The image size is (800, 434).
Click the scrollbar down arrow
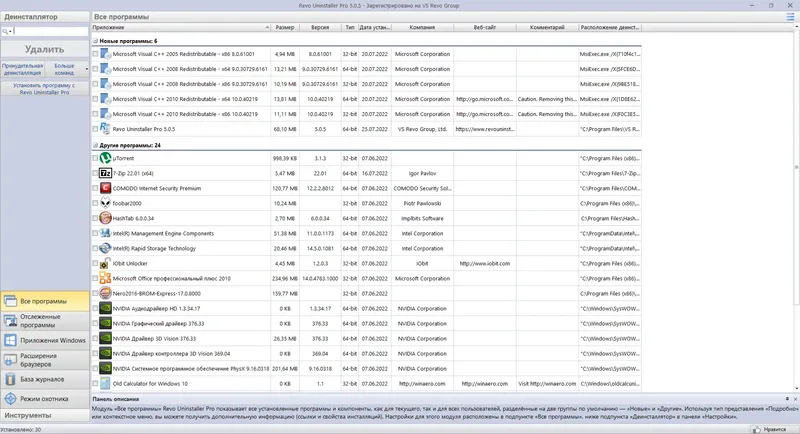(x=796, y=389)
